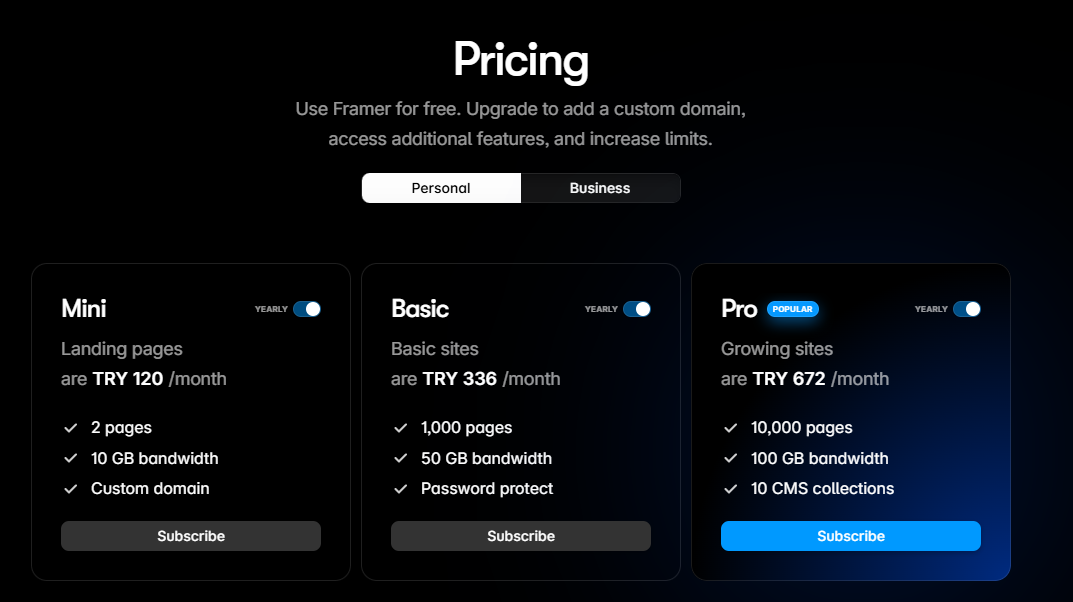The width and height of the screenshot is (1073, 602).
Task: Subscribe to the Mini plan
Action: pyautogui.click(x=191, y=536)
